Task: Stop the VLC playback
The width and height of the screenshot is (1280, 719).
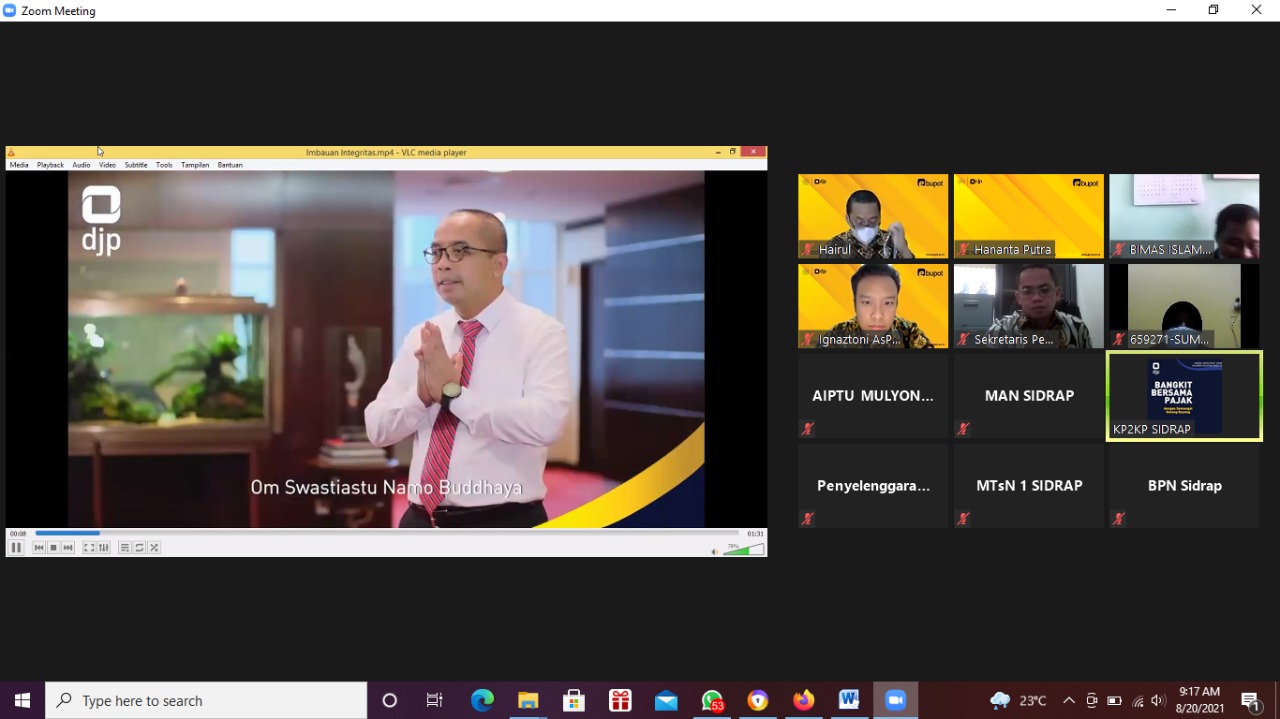Action: (53, 547)
